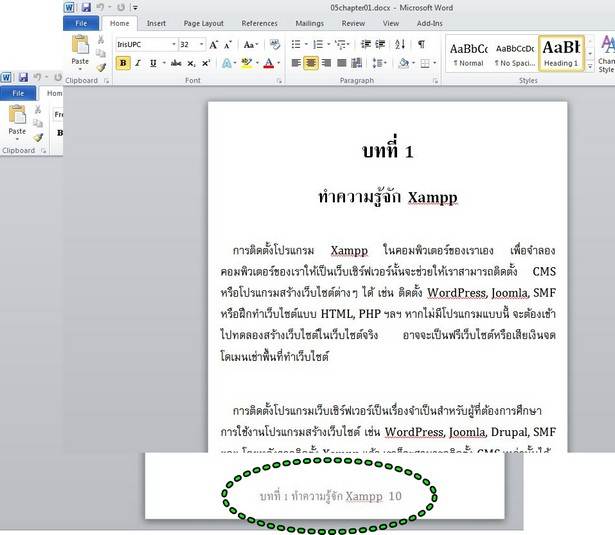This screenshot has height=535, width=615.
Task: Open the Font dialog launcher
Action: [x=279, y=81]
